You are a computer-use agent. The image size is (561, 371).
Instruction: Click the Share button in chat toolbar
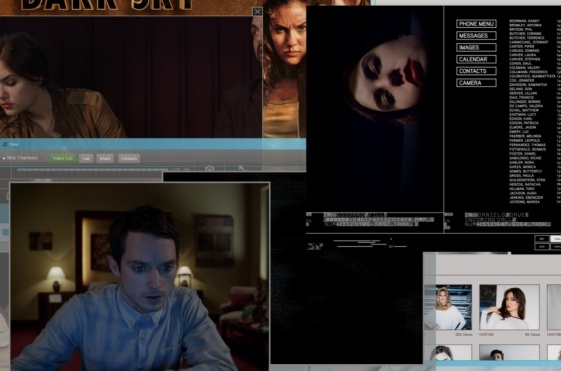[x=105, y=158]
